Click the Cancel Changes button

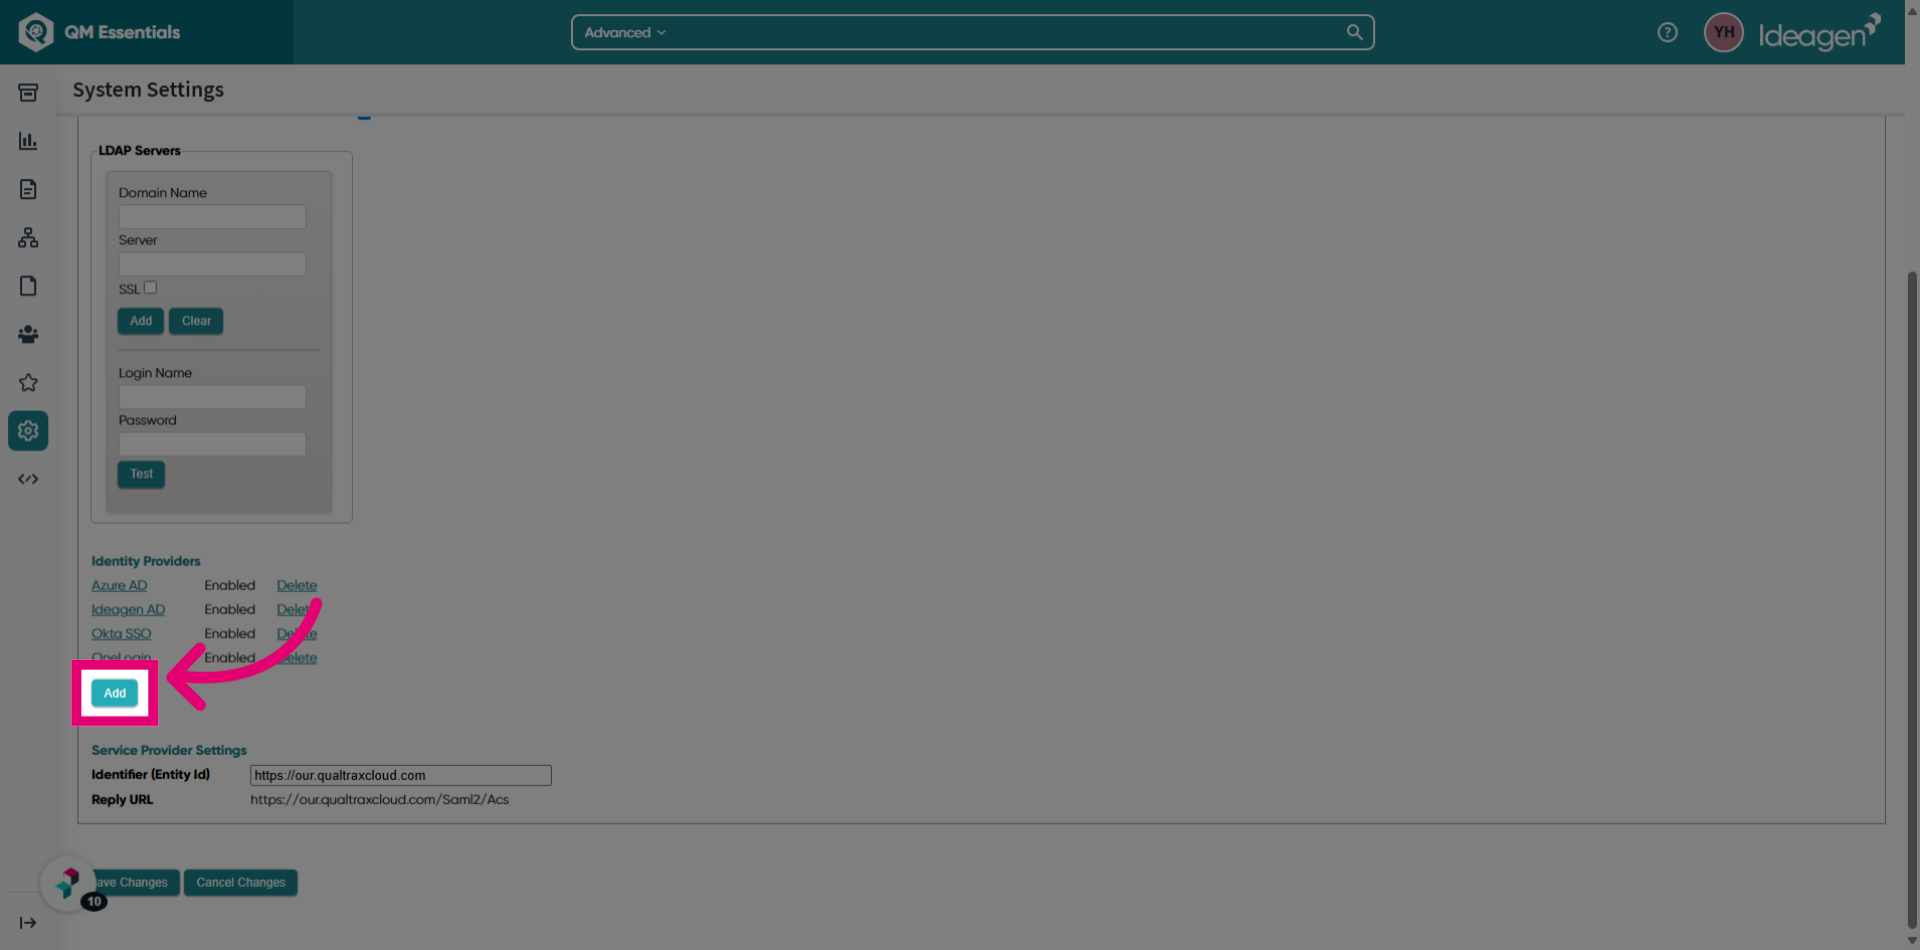(x=241, y=882)
